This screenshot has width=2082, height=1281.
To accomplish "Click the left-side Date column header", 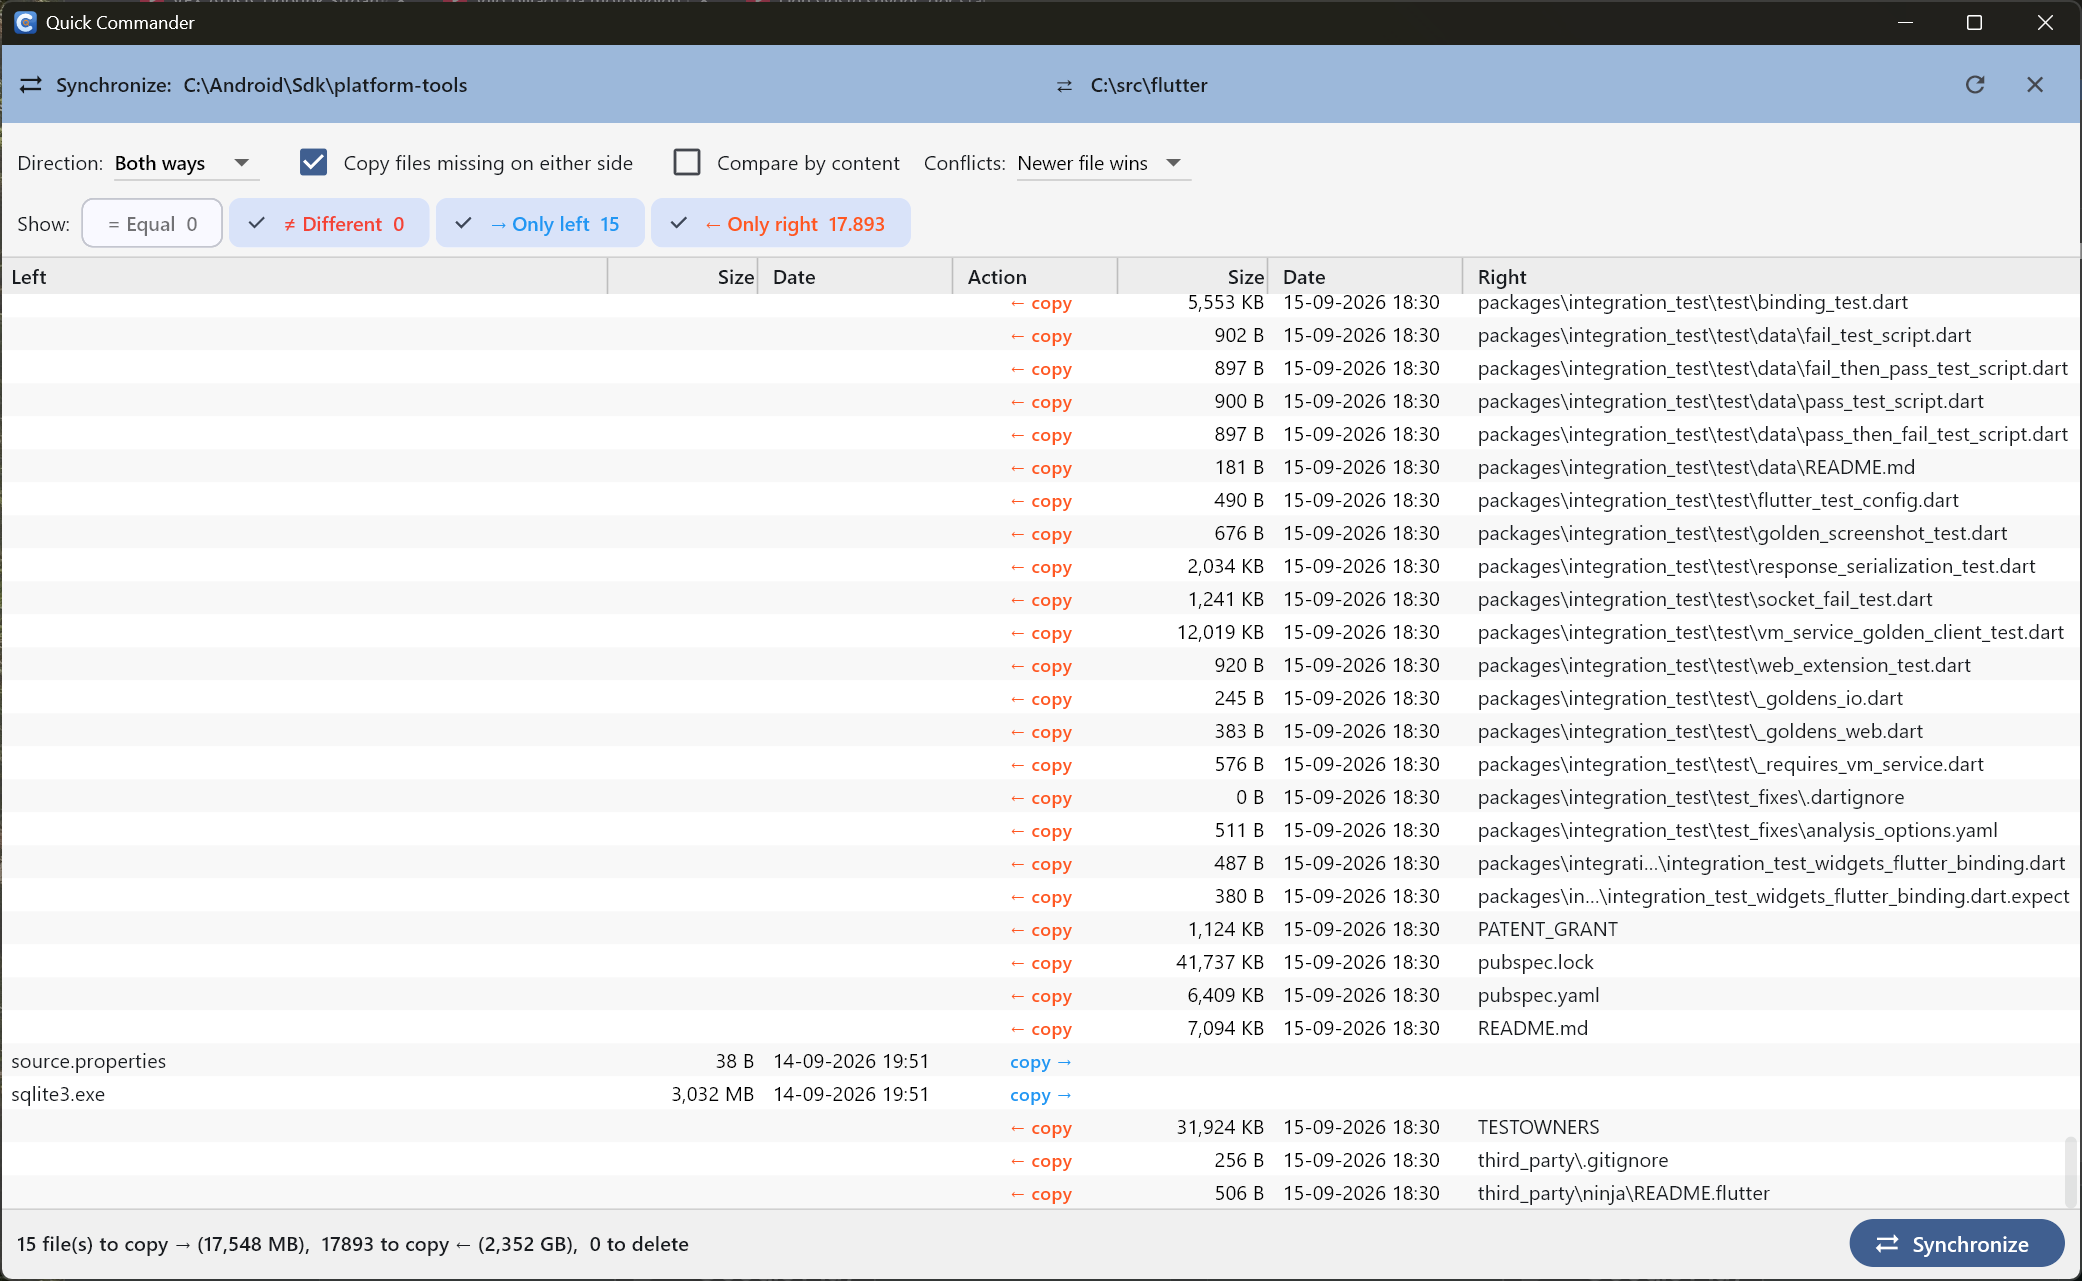I will click(x=856, y=277).
